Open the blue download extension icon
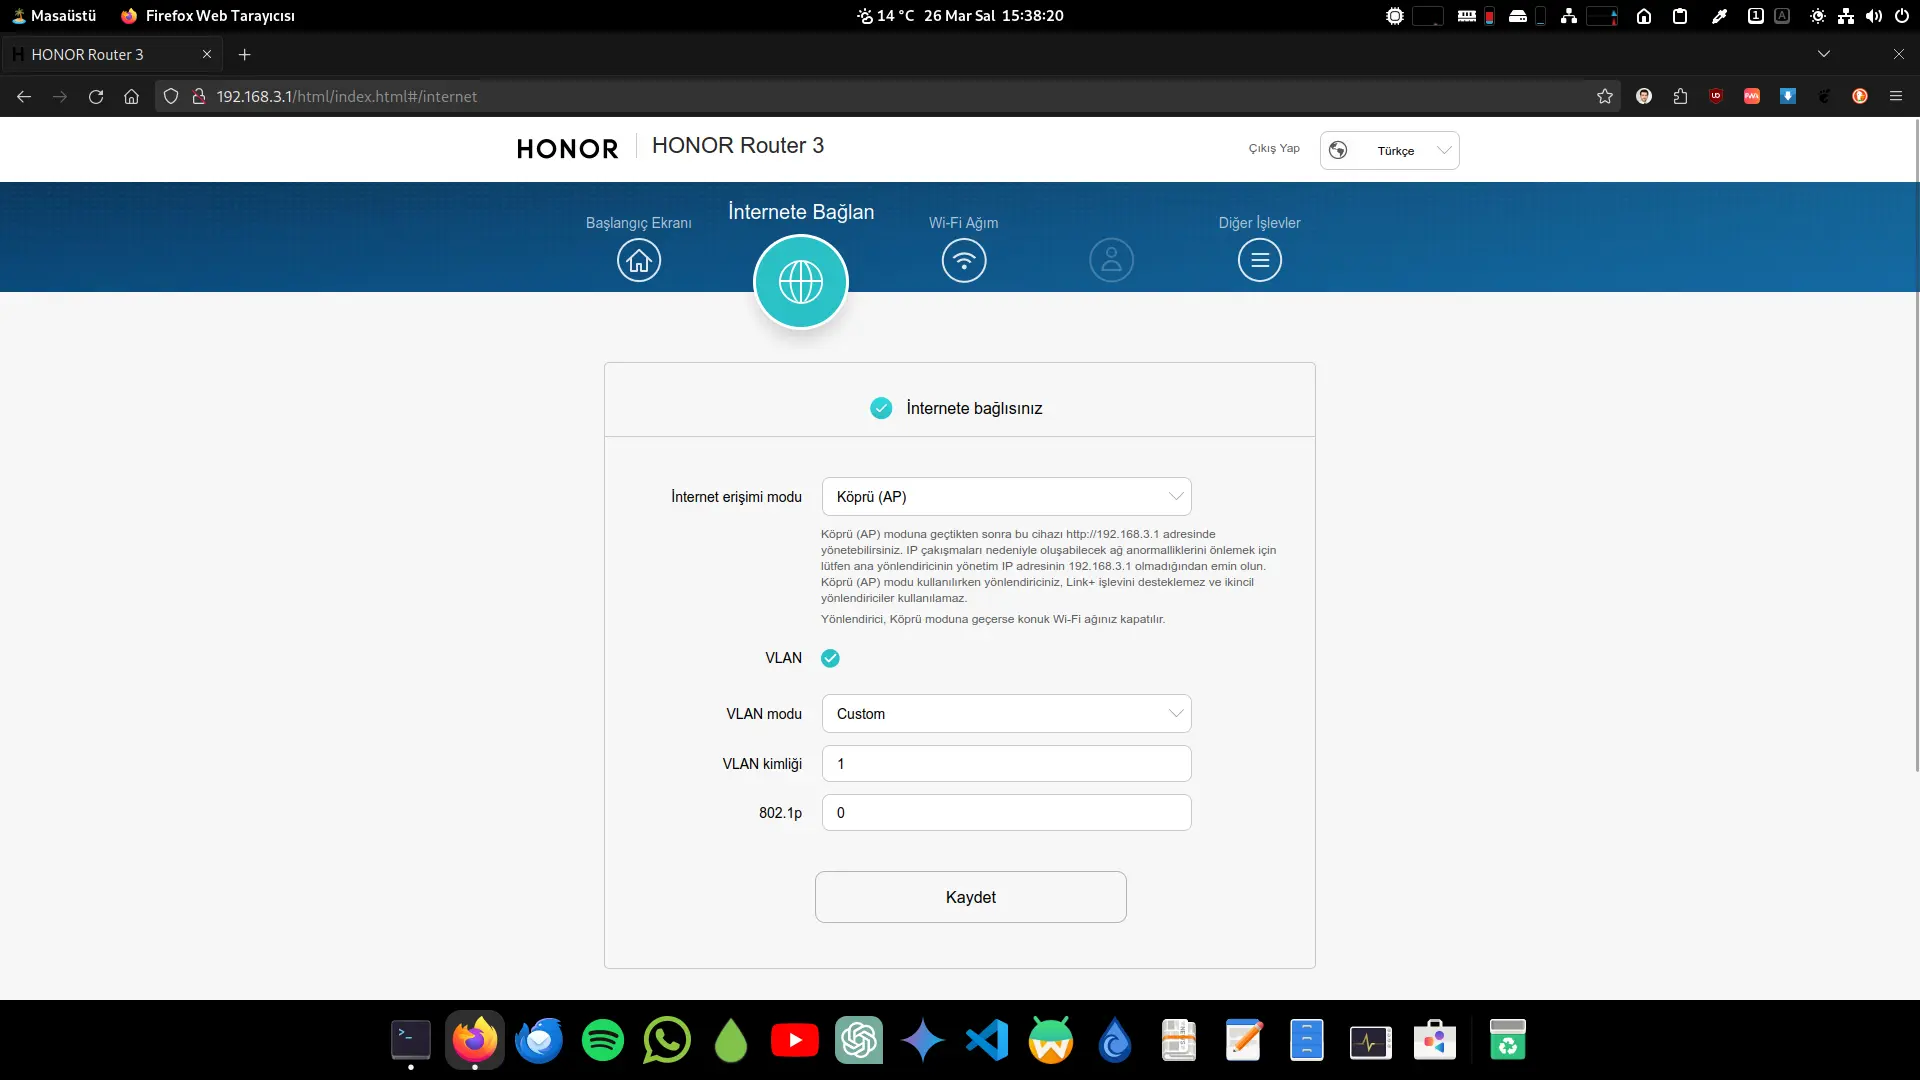Screen dimensions: 1920x1080 click(x=1788, y=96)
